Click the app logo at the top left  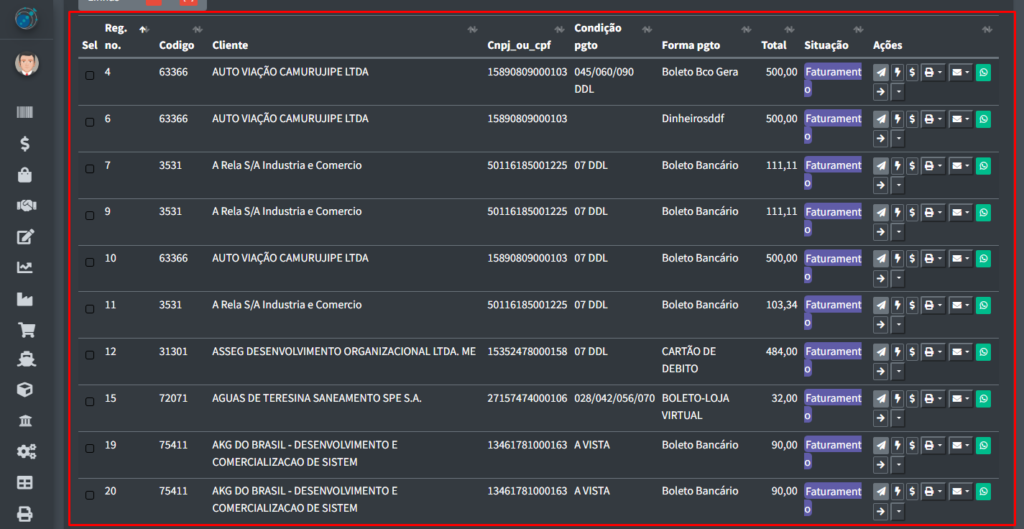click(x=26, y=18)
